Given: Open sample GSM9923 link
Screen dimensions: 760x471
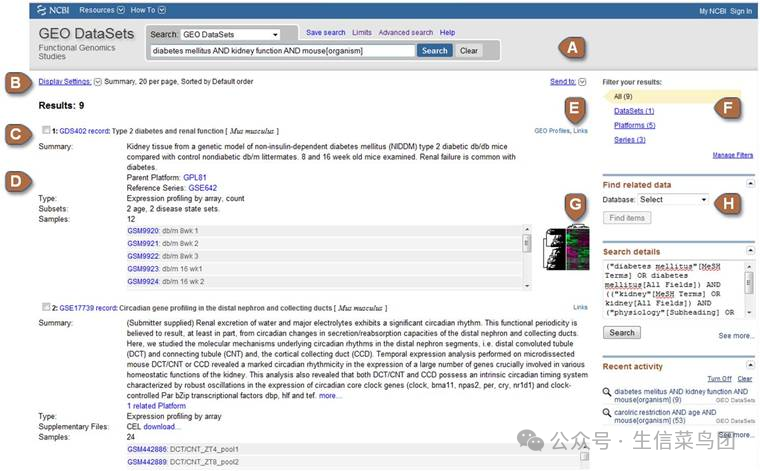Looking at the screenshot, I should 143,268.
